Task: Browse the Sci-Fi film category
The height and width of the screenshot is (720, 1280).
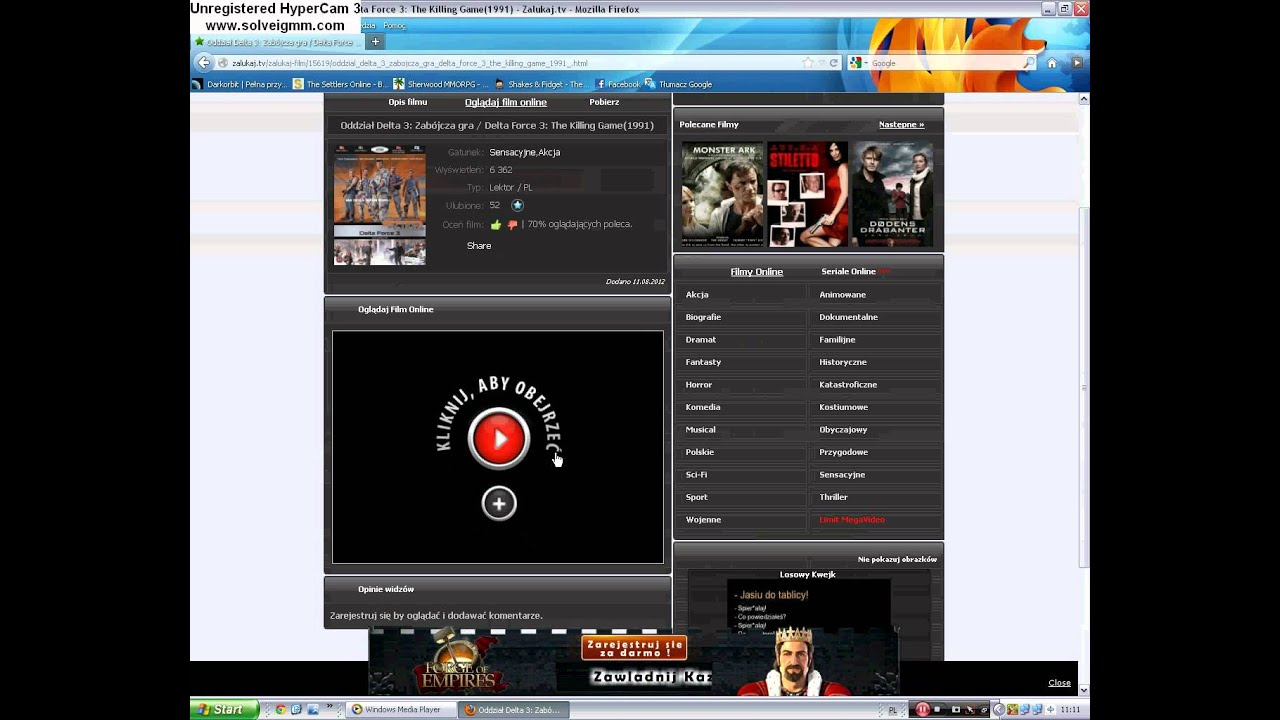Action: [696, 475]
